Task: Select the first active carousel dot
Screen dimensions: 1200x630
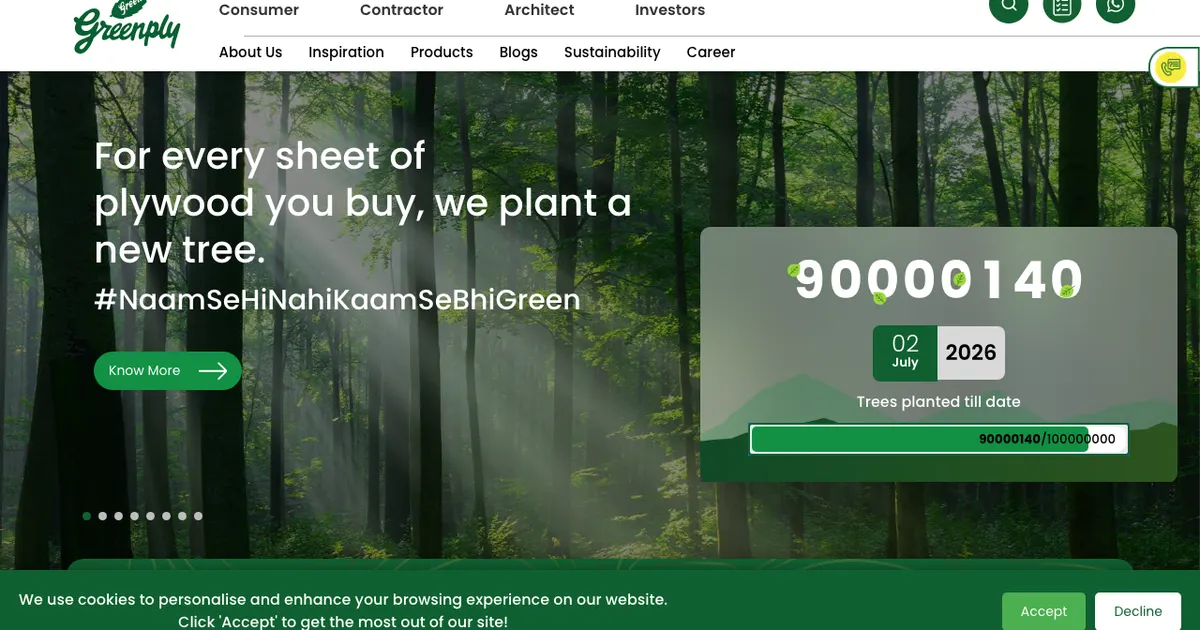Action: pyautogui.click(x=87, y=516)
